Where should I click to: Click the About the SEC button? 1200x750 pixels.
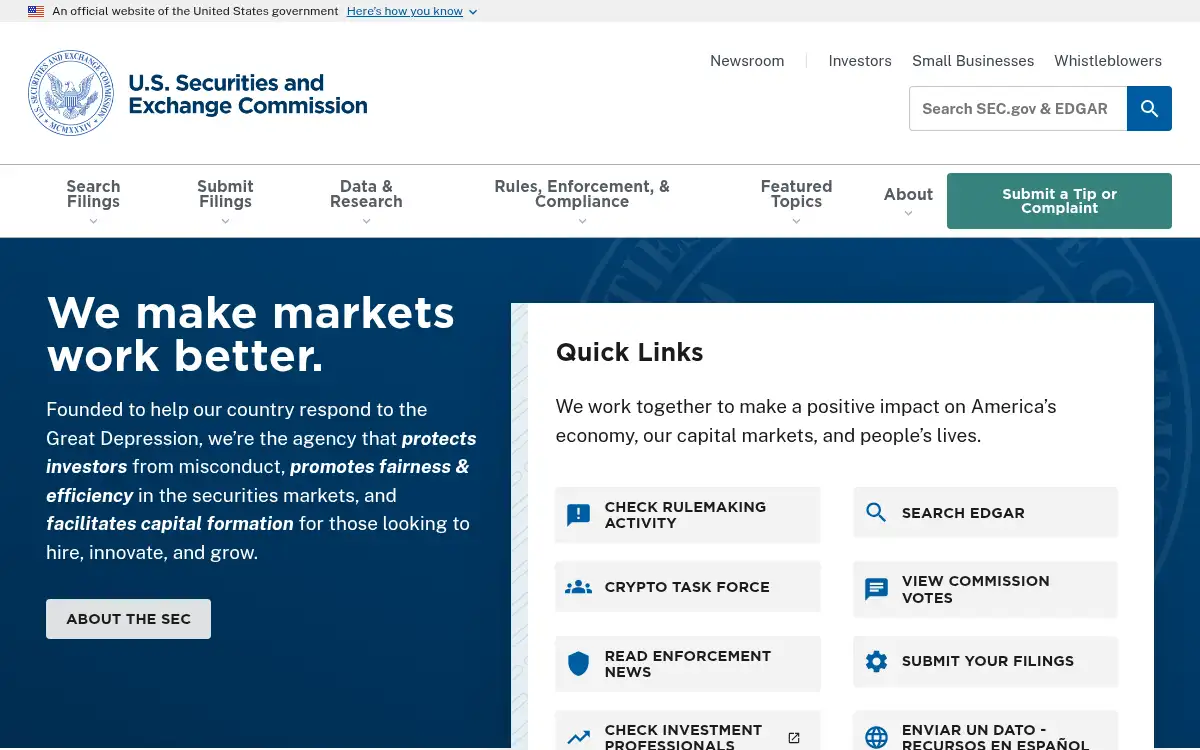128,619
